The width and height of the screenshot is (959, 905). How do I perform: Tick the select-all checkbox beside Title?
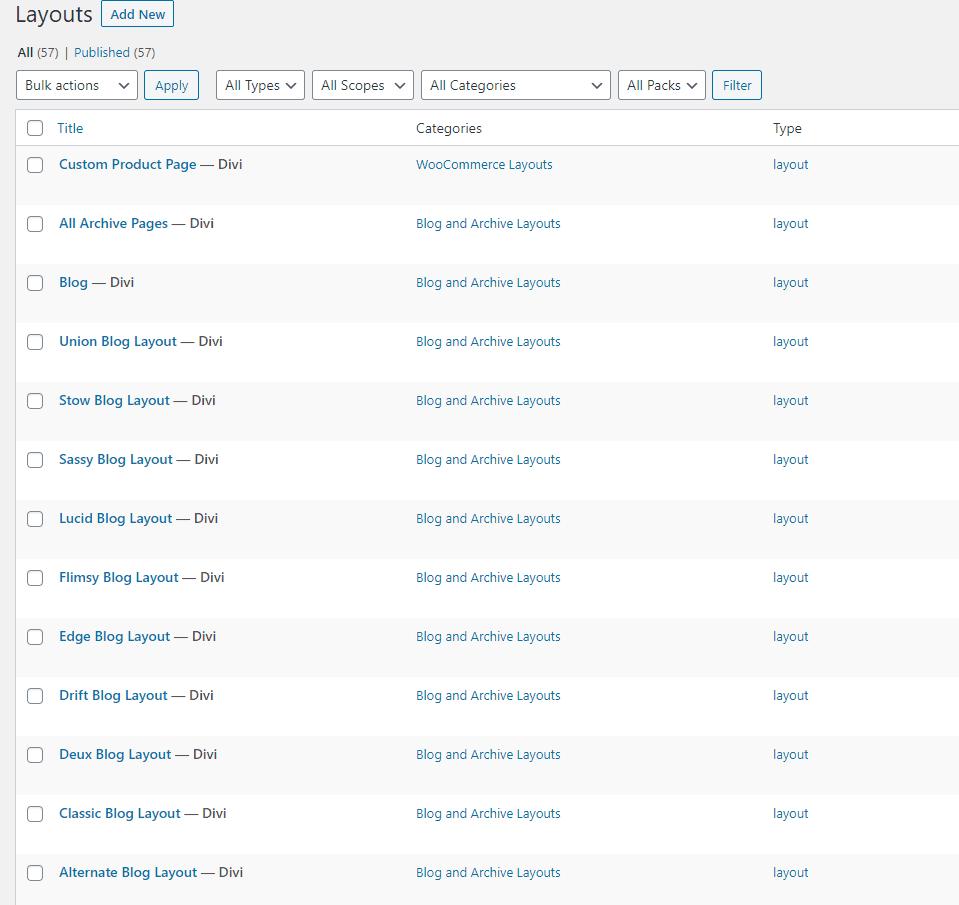pyautogui.click(x=35, y=128)
